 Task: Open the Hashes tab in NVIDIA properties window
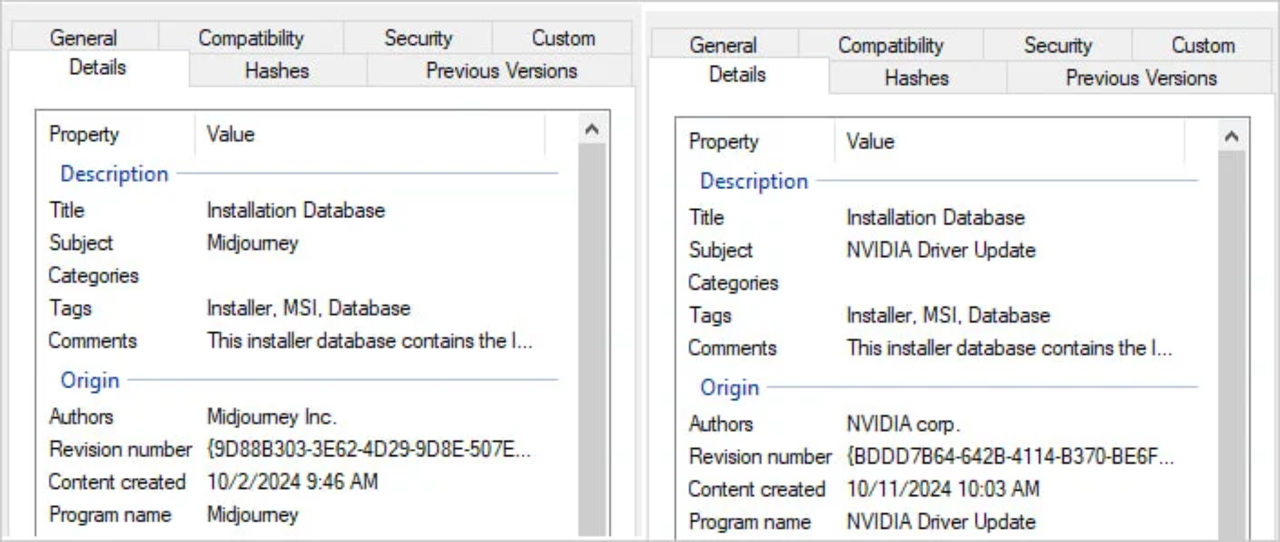pyautogui.click(x=917, y=78)
